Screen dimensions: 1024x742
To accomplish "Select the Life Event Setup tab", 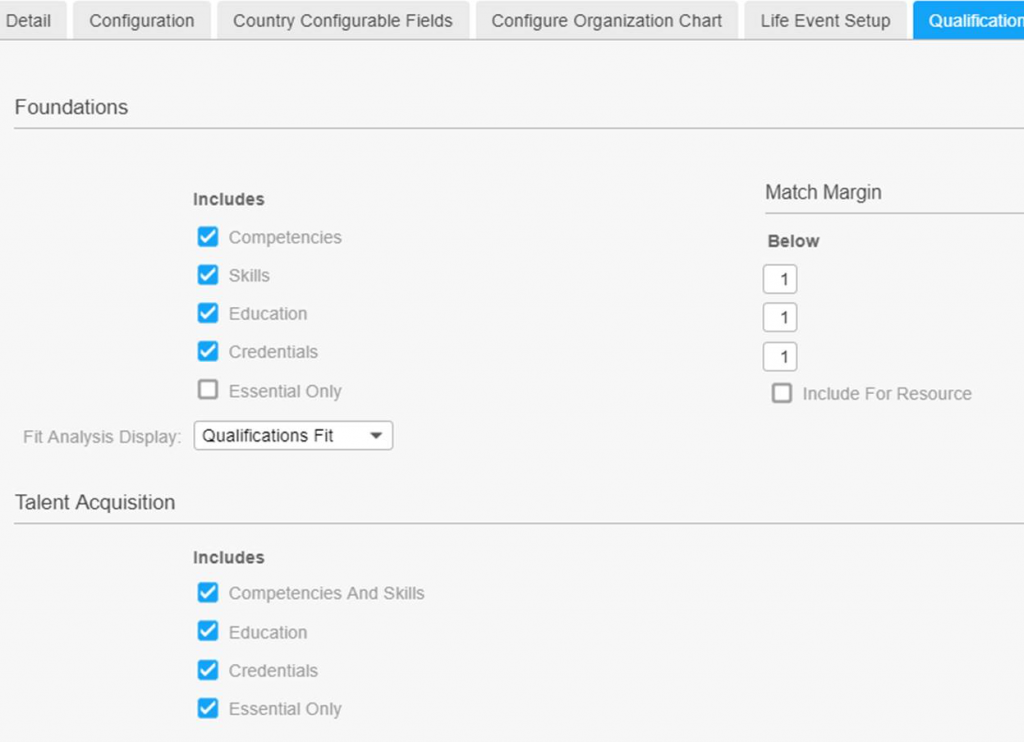I will (825, 20).
